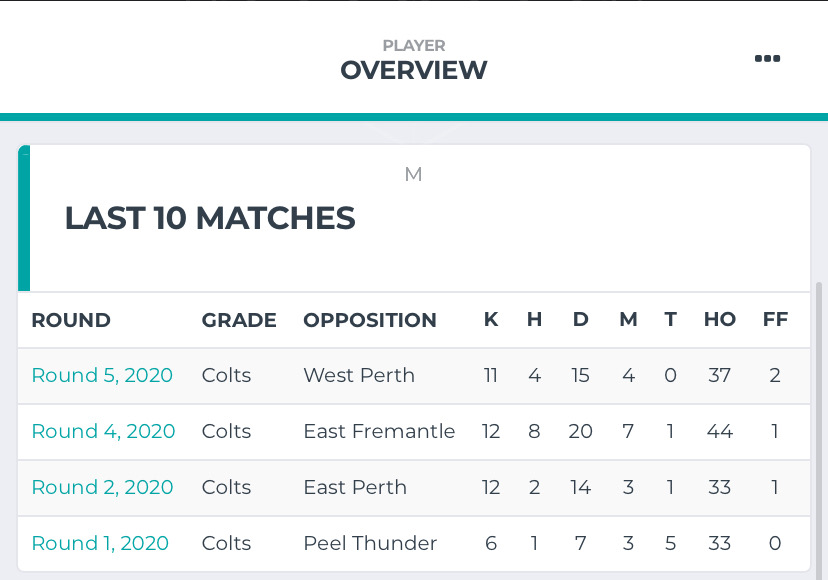The width and height of the screenshot is (828, 580).
Task: Click the D disposals column header
Action: [580, 320]
